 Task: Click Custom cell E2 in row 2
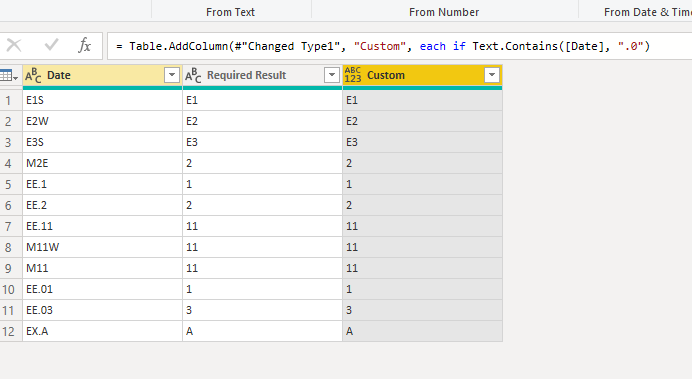point(422,121)
